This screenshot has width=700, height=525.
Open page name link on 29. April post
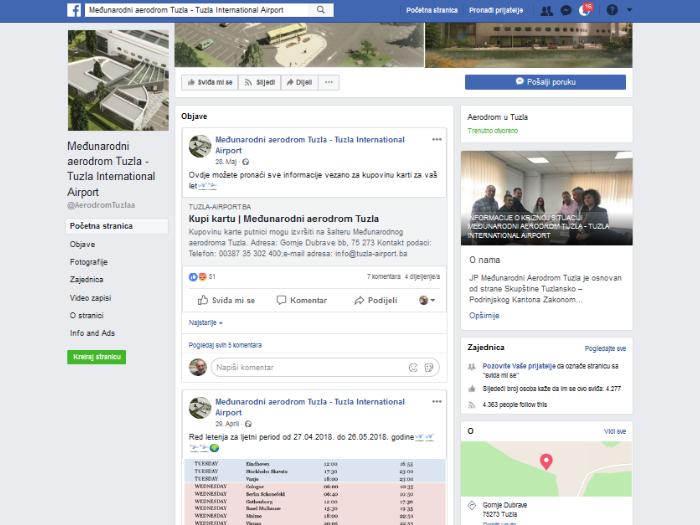310,407
